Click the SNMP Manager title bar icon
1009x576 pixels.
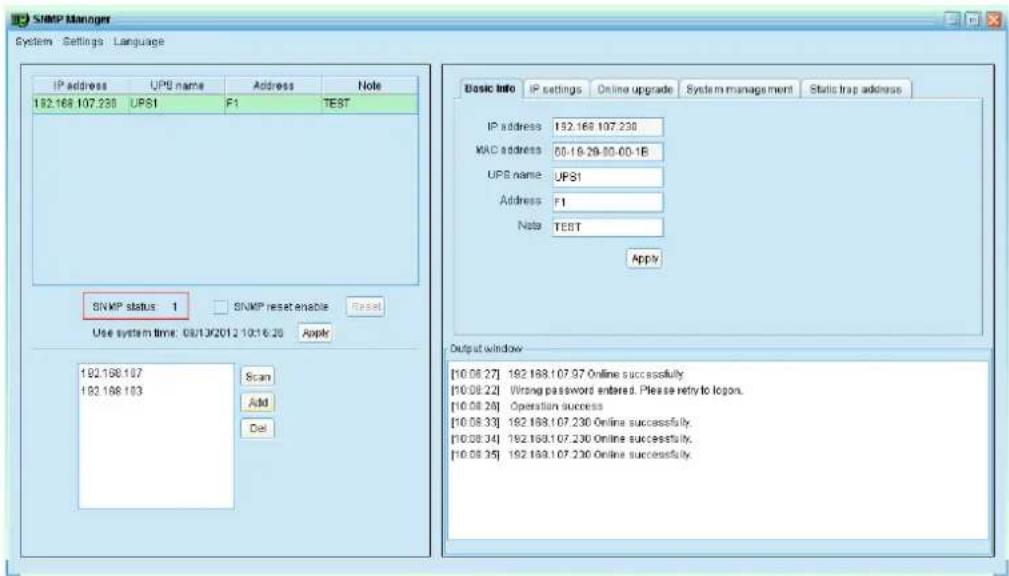(21, 19)
